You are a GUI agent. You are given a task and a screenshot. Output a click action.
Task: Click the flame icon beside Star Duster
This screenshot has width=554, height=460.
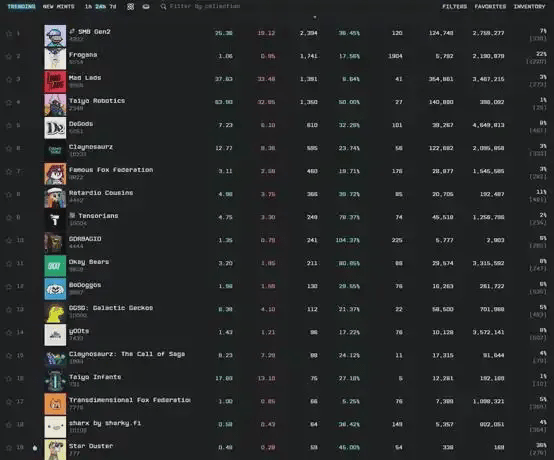coord(35,448)
